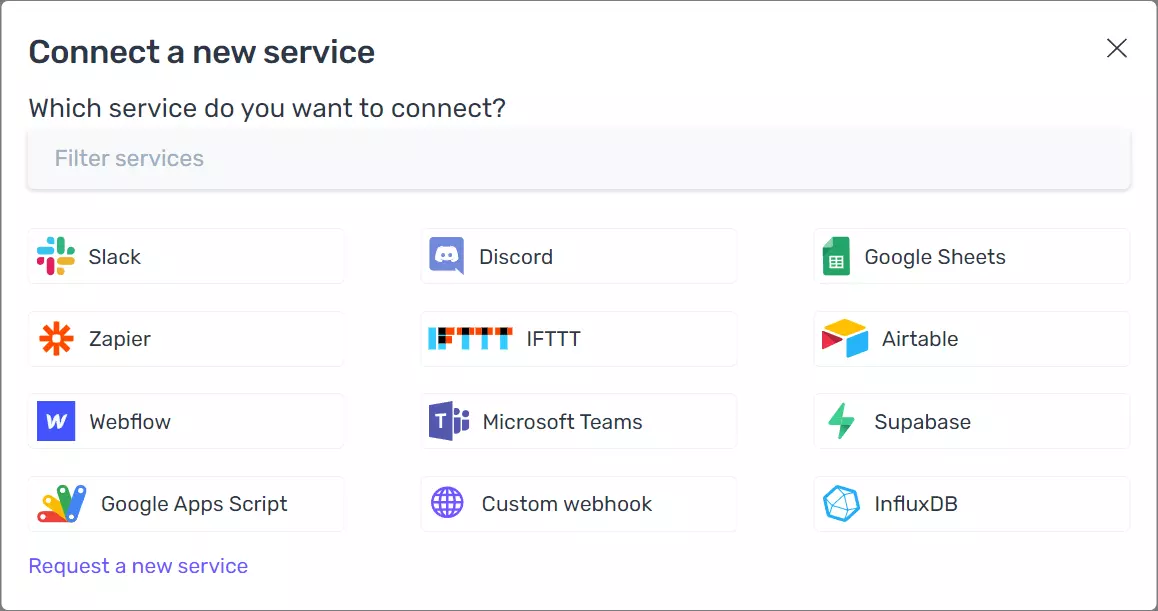
Task: Click the green Supabase bolt icon
Action: tap(841, 422)
